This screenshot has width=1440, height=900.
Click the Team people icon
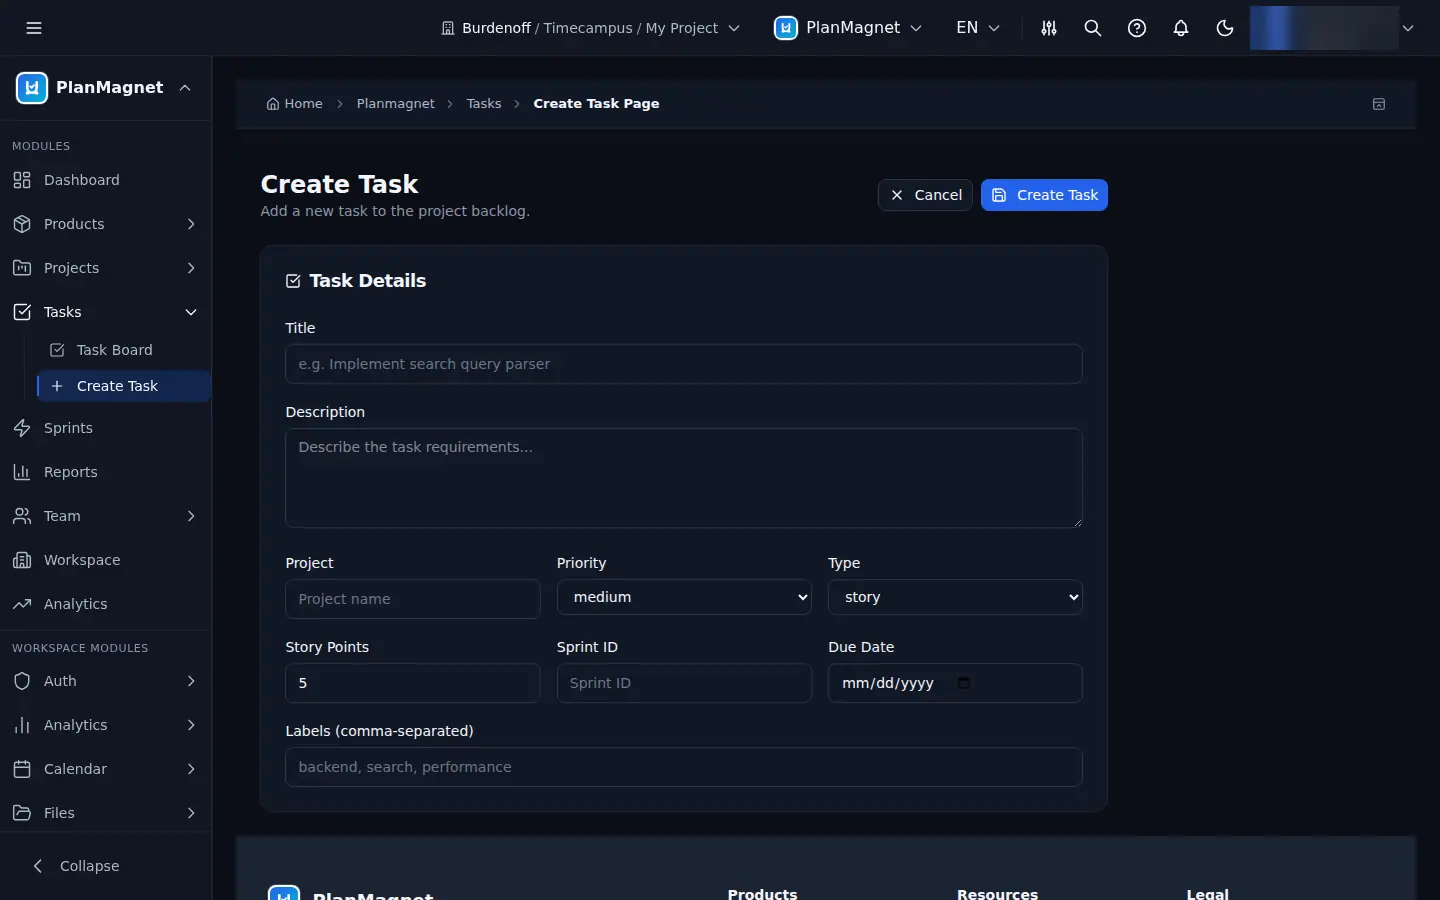(x=22, y=516)
